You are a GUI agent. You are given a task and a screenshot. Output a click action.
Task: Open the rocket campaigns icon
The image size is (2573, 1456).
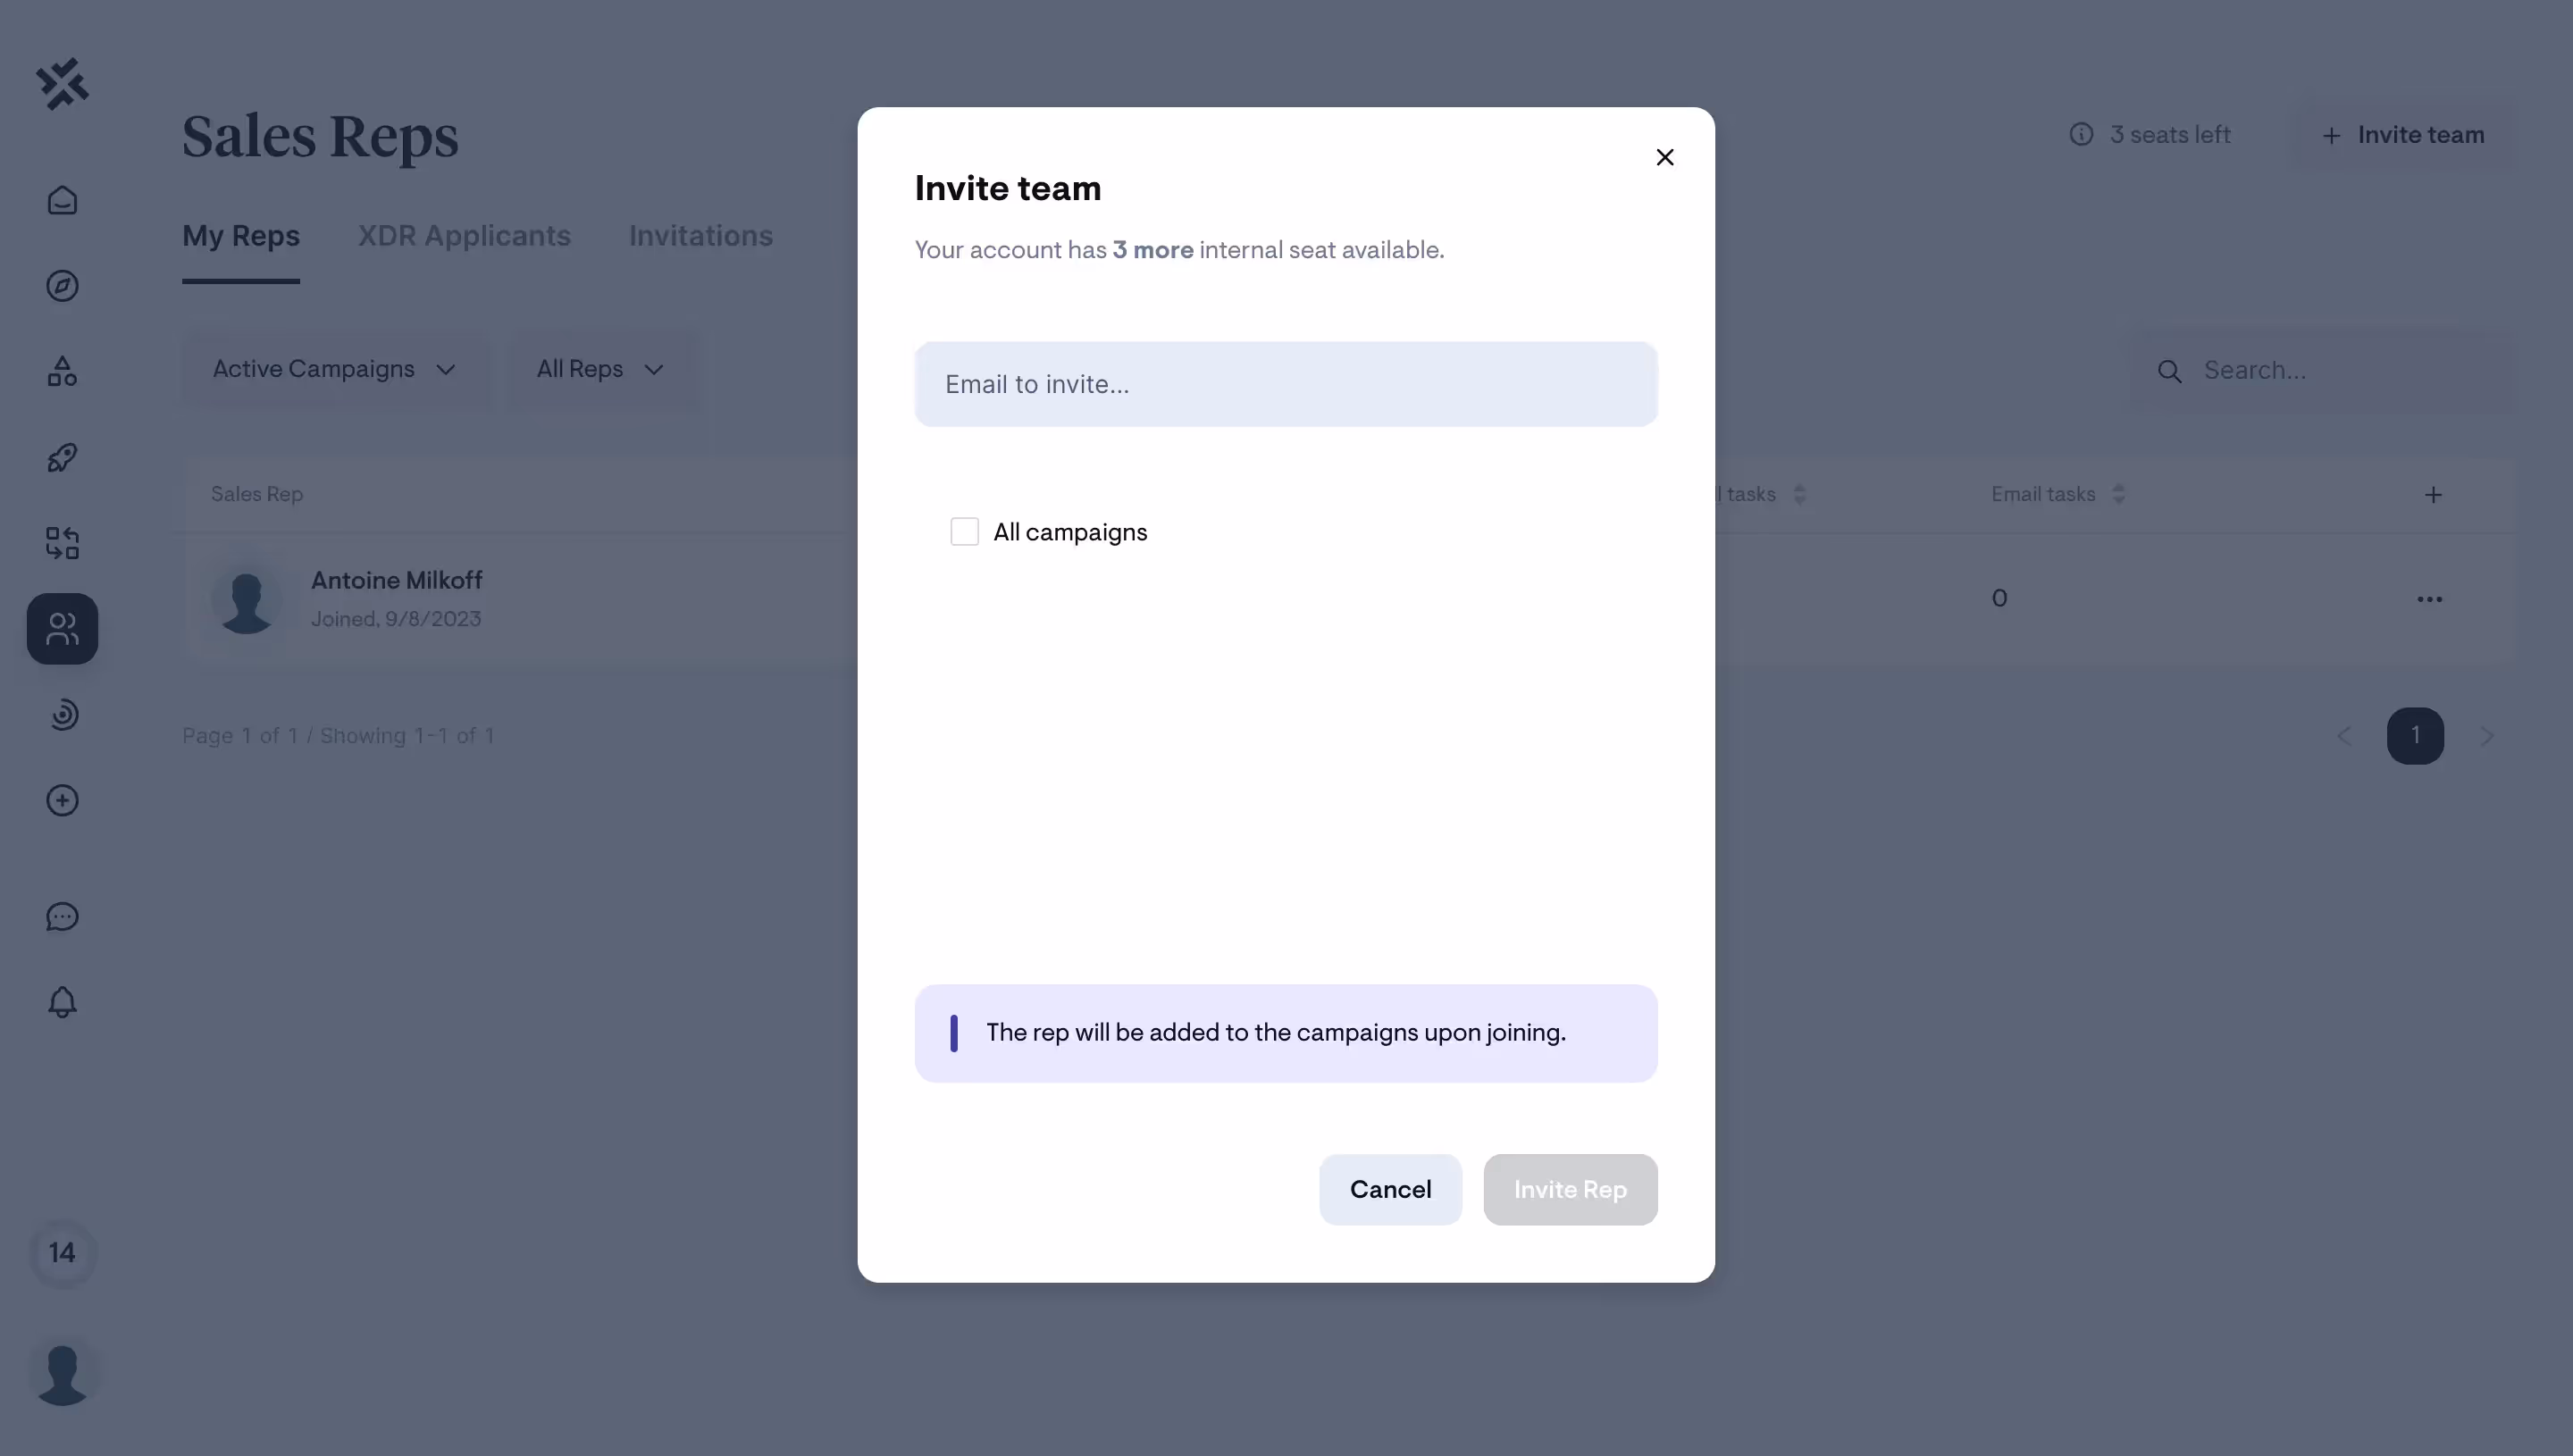tap(62, 458)
